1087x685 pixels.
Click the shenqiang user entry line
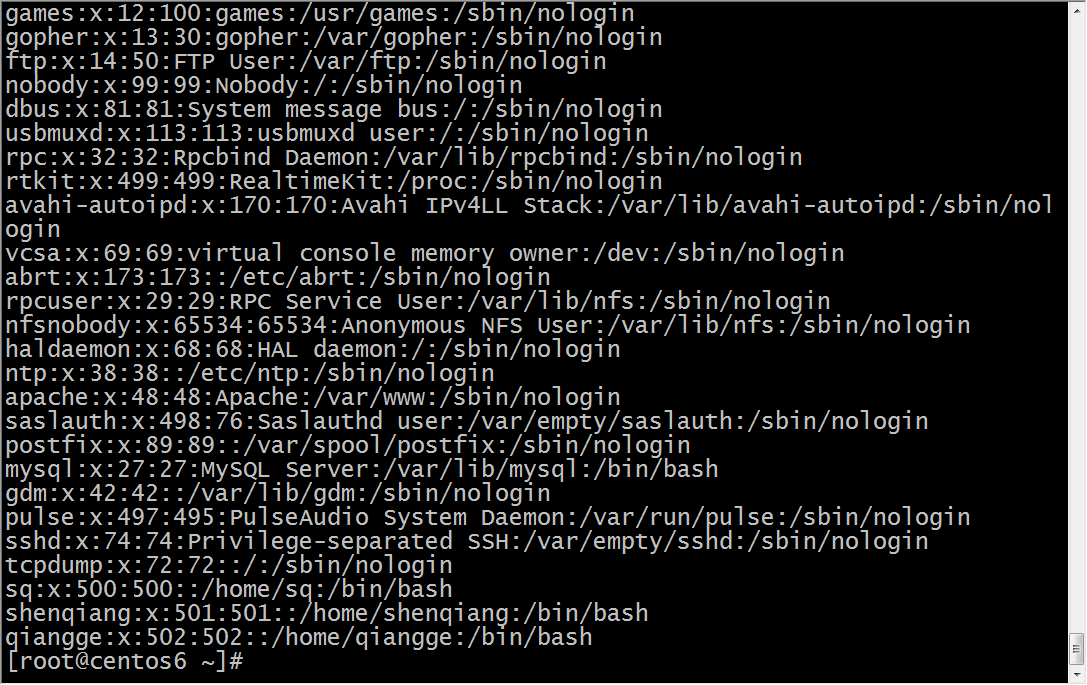coord(327,614)
